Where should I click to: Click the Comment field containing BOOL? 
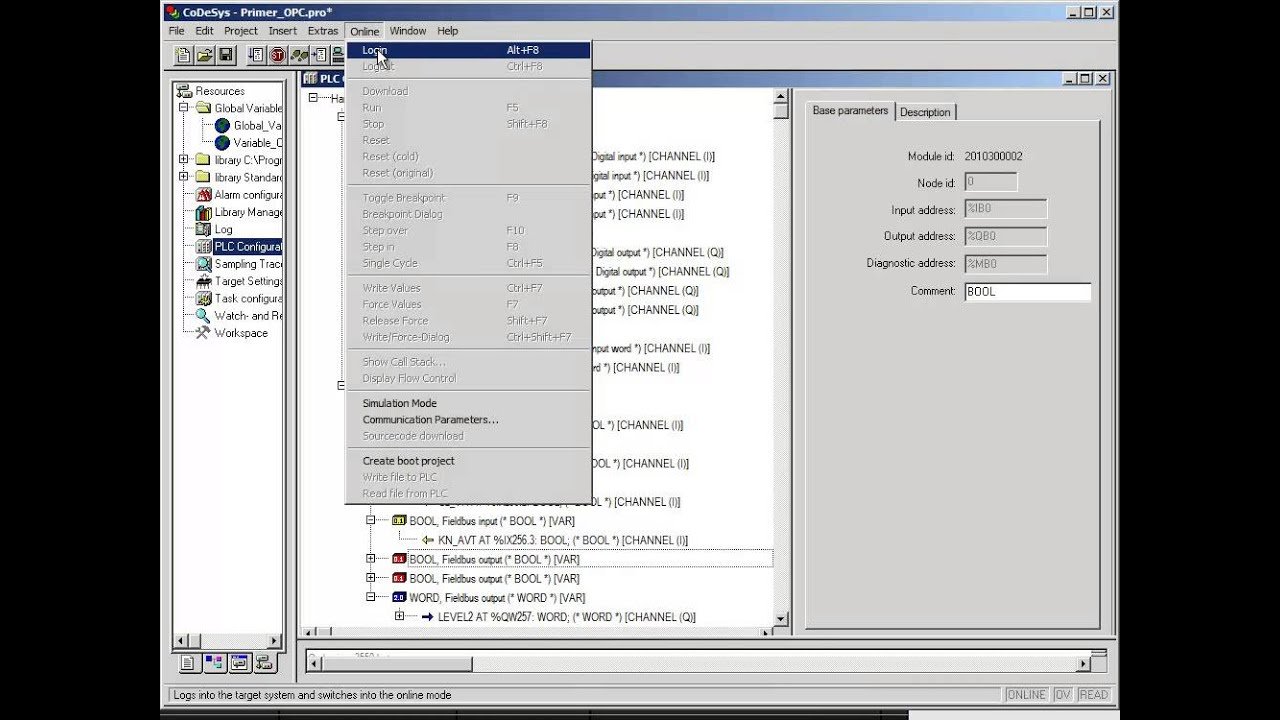[1027, 292]
